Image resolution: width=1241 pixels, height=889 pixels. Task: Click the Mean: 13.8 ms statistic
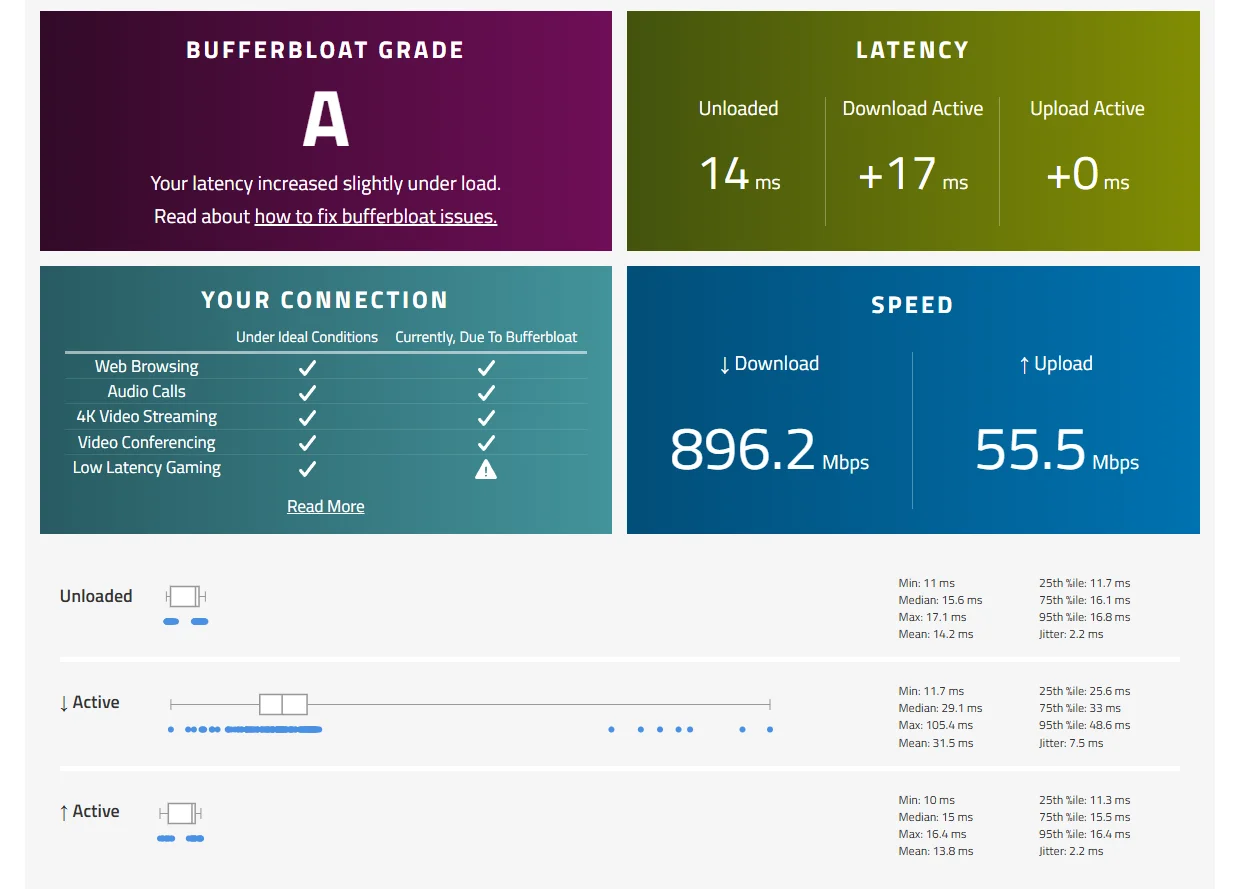935,851
